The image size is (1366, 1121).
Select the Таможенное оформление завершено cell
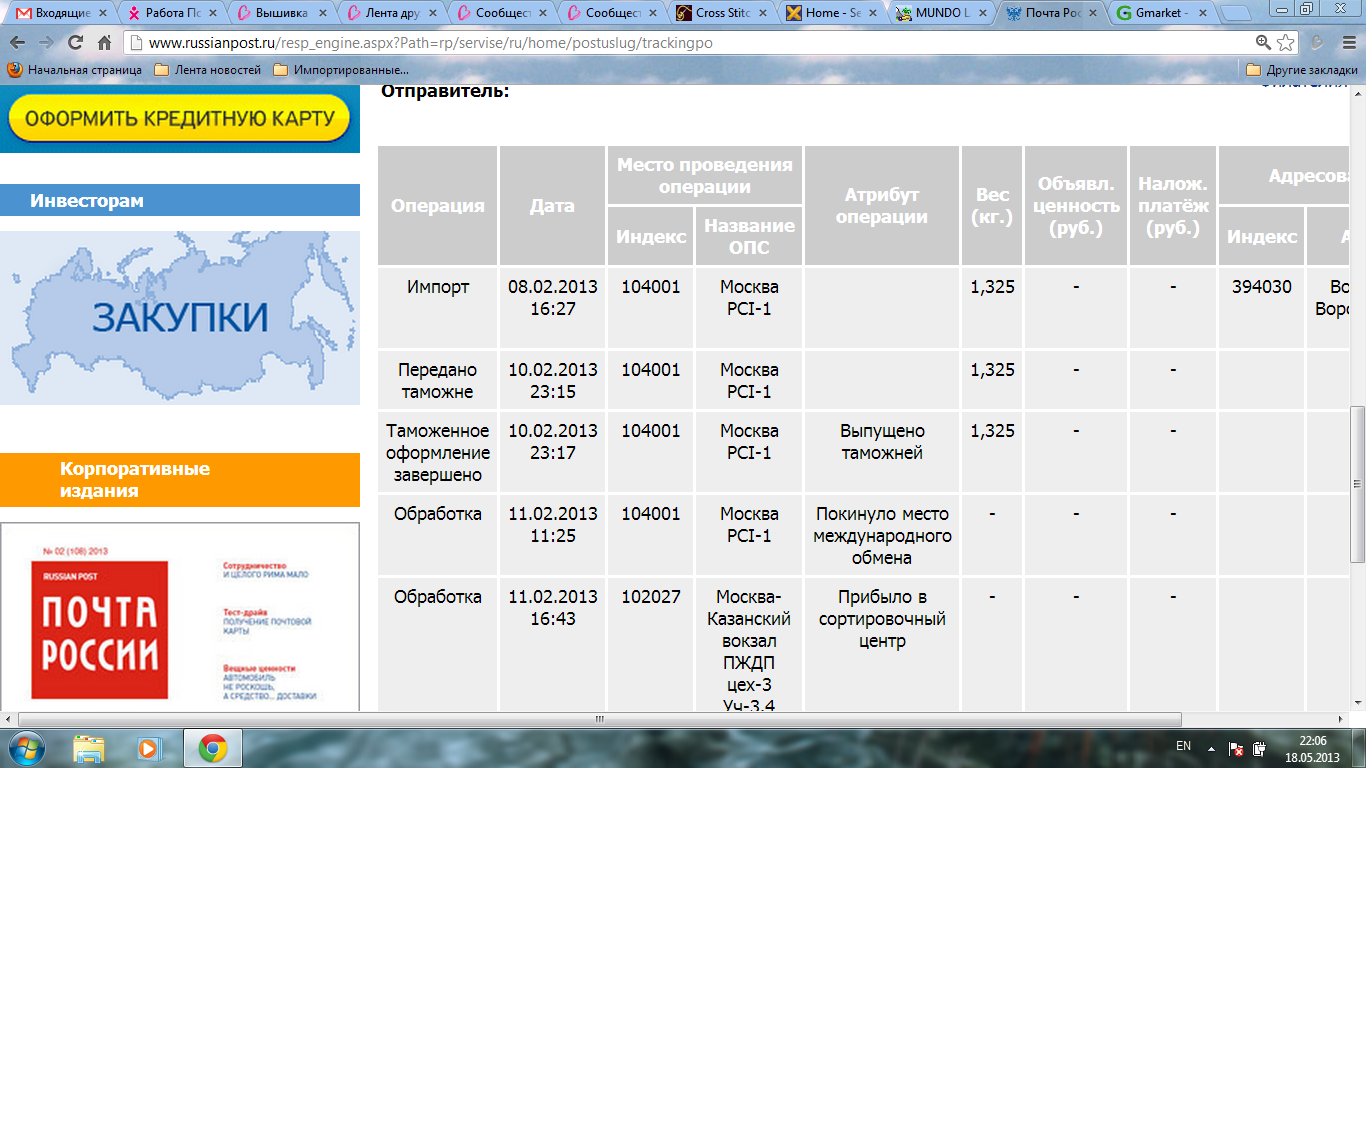coord(438,453)
